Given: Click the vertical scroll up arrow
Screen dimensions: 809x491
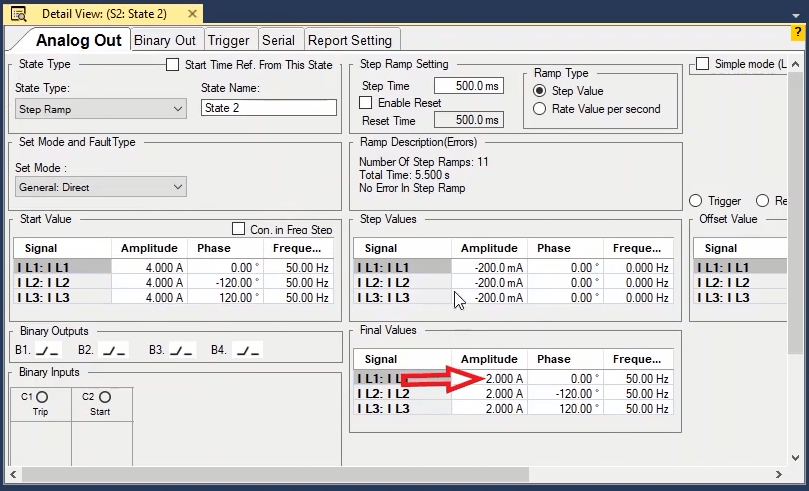Looking at the screenshot, I should tap(796, 65).
